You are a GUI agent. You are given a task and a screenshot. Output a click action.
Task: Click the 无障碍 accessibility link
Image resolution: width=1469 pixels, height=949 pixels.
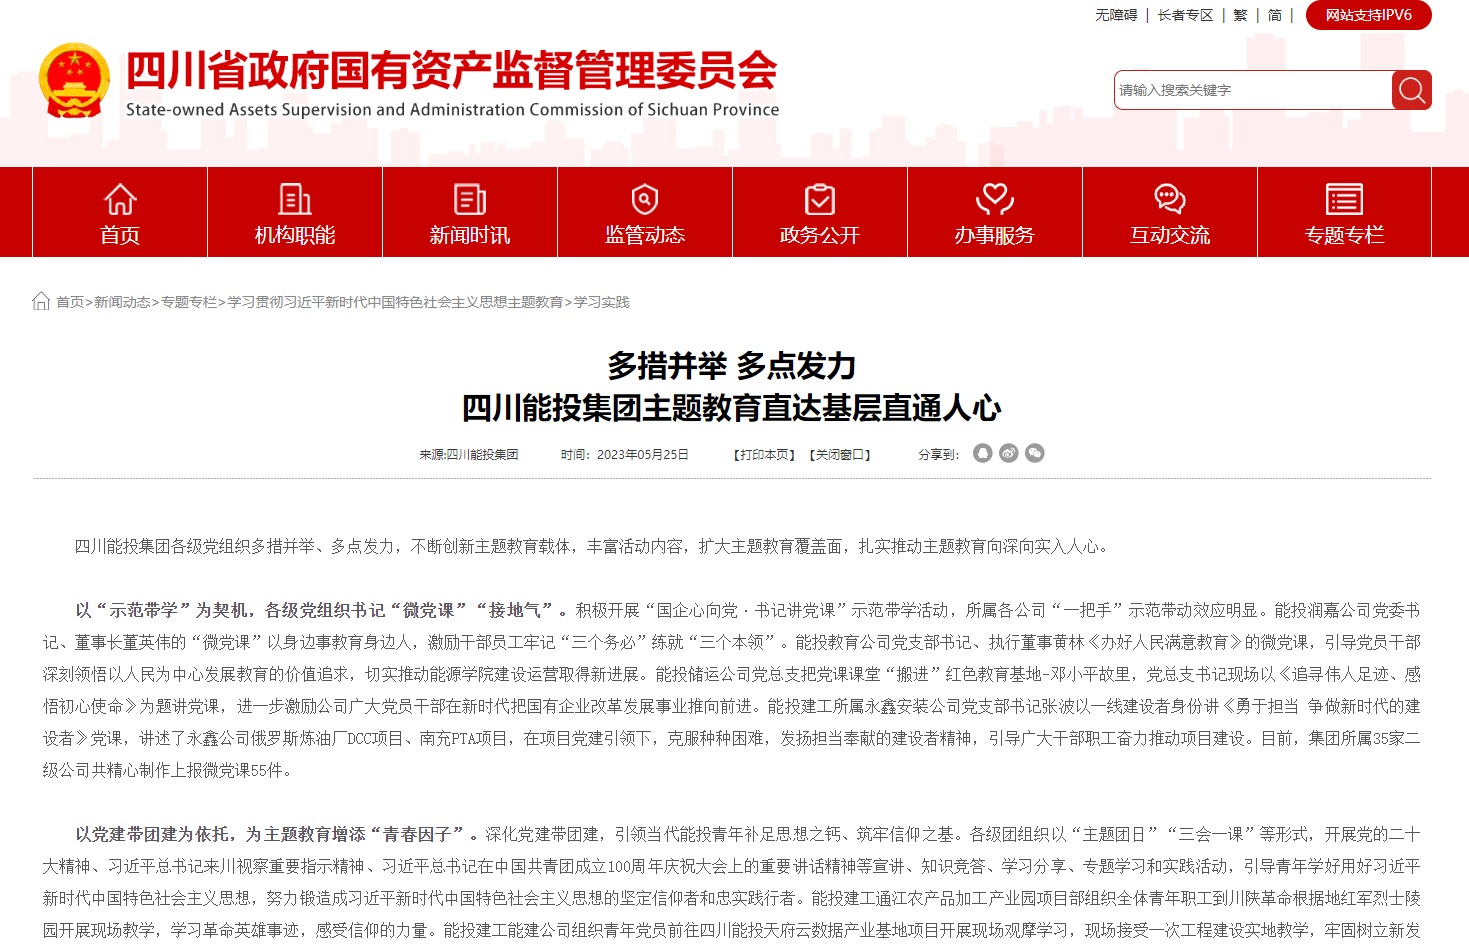[1116, 15]
